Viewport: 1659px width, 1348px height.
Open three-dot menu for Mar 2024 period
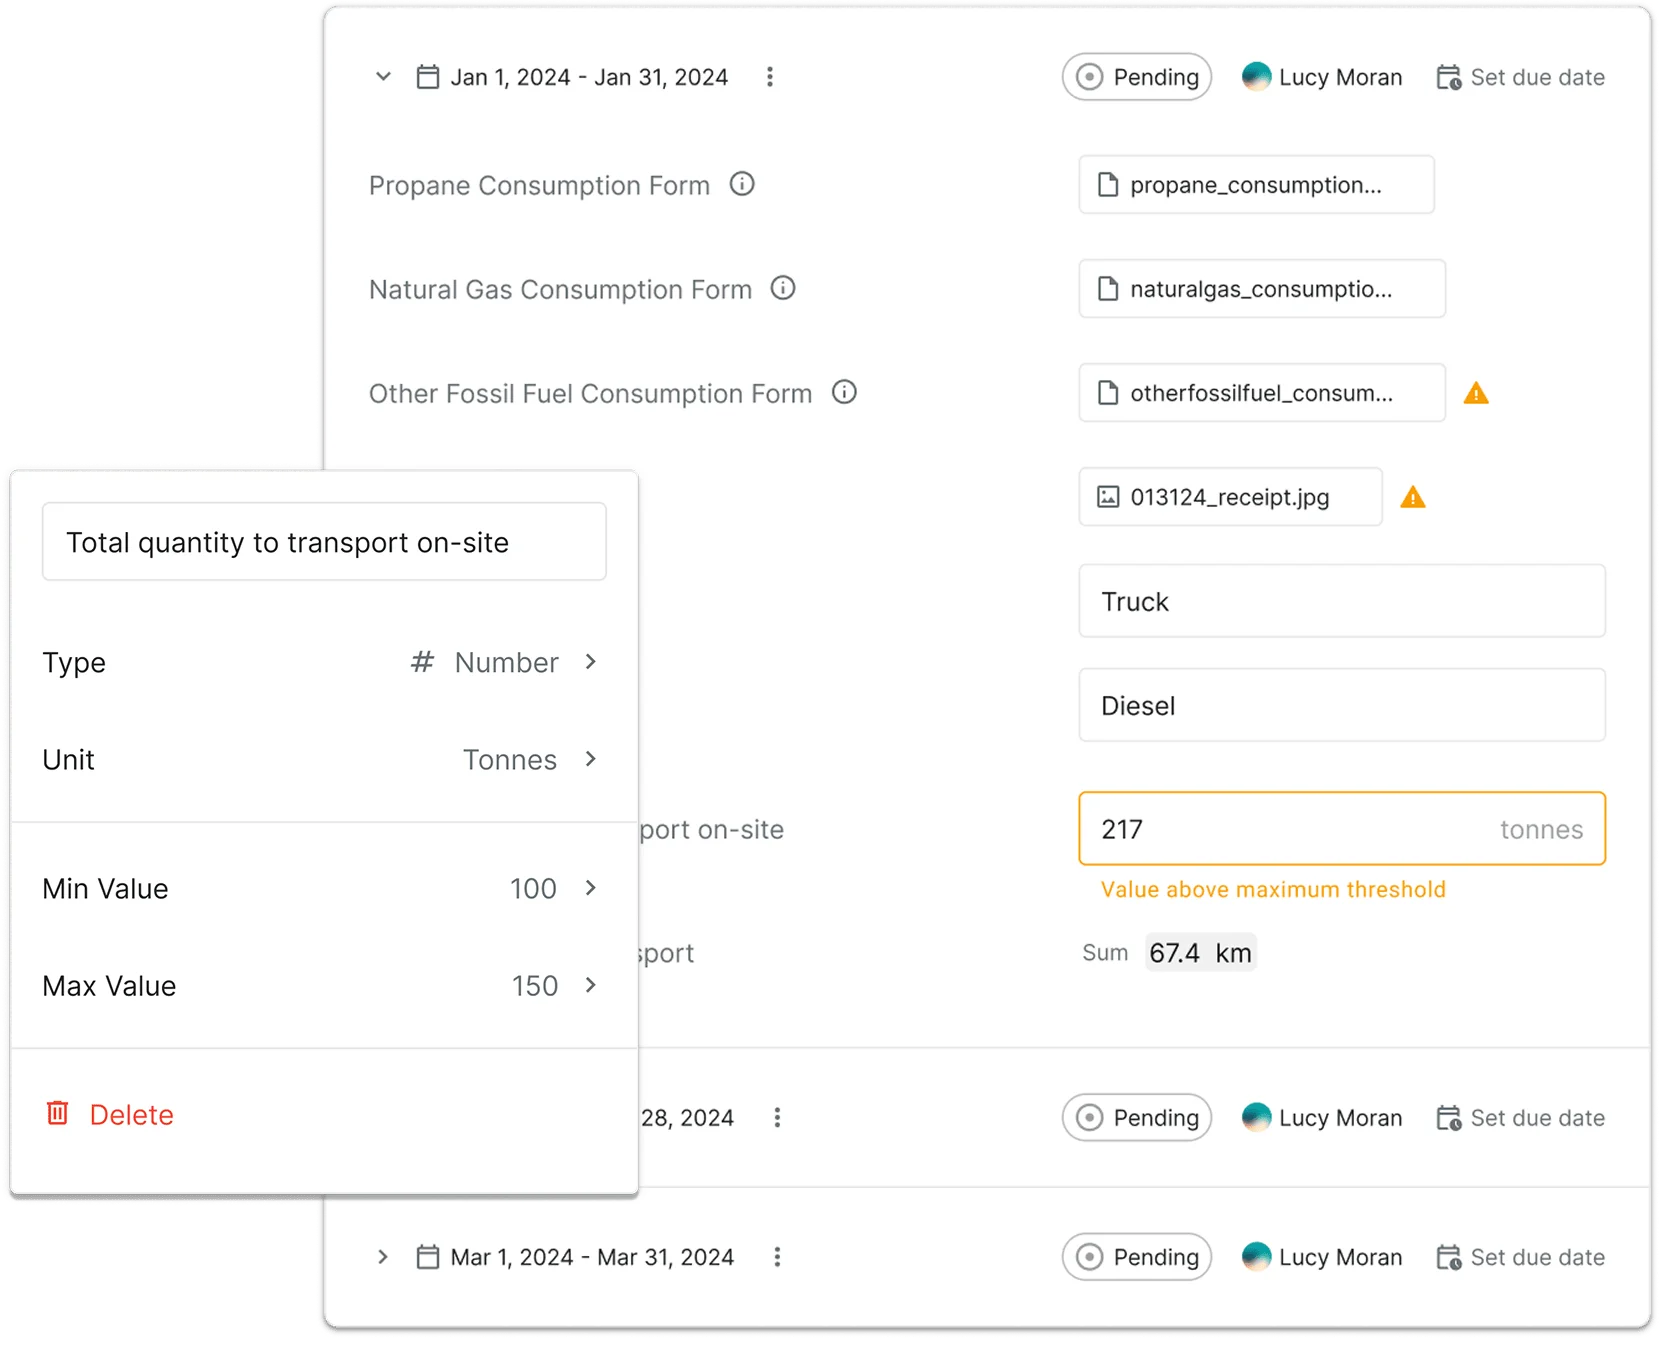(777, 1257)
